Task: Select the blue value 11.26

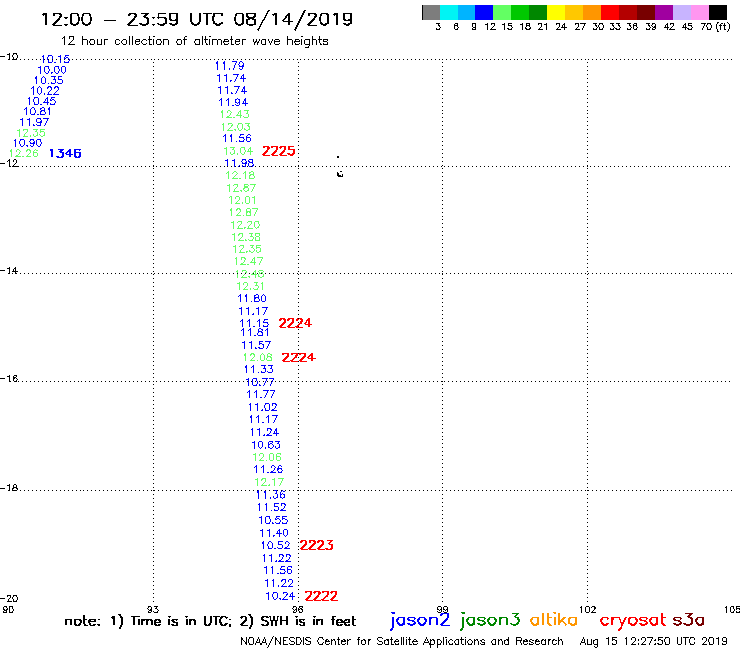Action: point(268,469)
